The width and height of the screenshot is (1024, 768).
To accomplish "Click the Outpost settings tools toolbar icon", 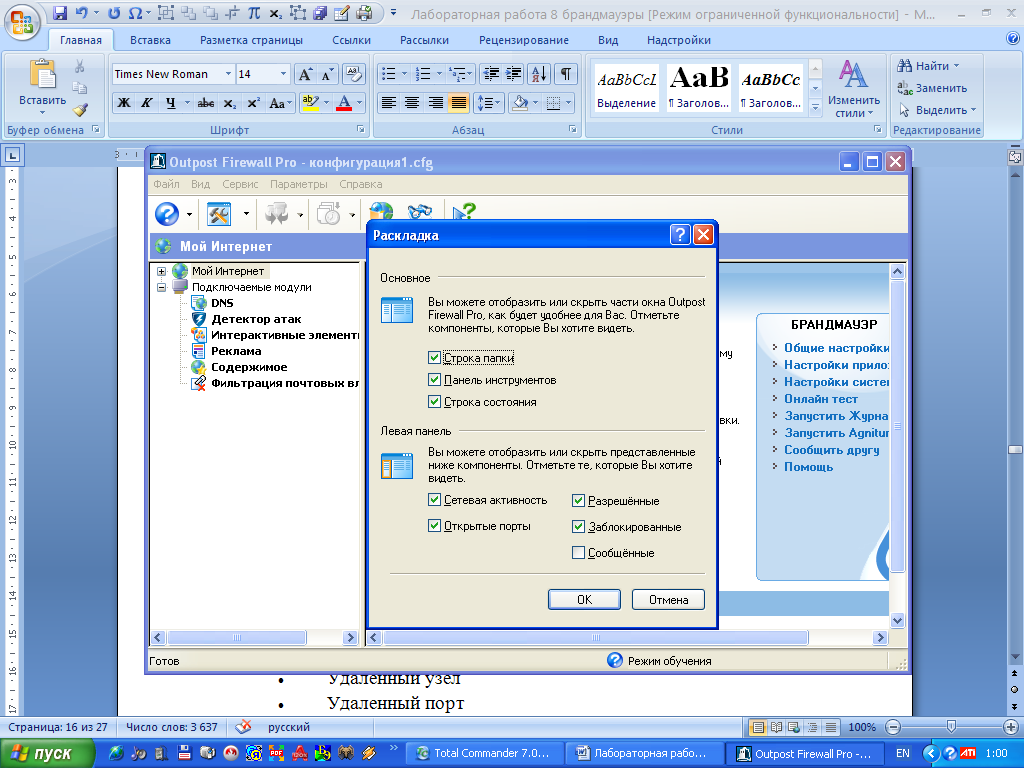I will (219, 214).
